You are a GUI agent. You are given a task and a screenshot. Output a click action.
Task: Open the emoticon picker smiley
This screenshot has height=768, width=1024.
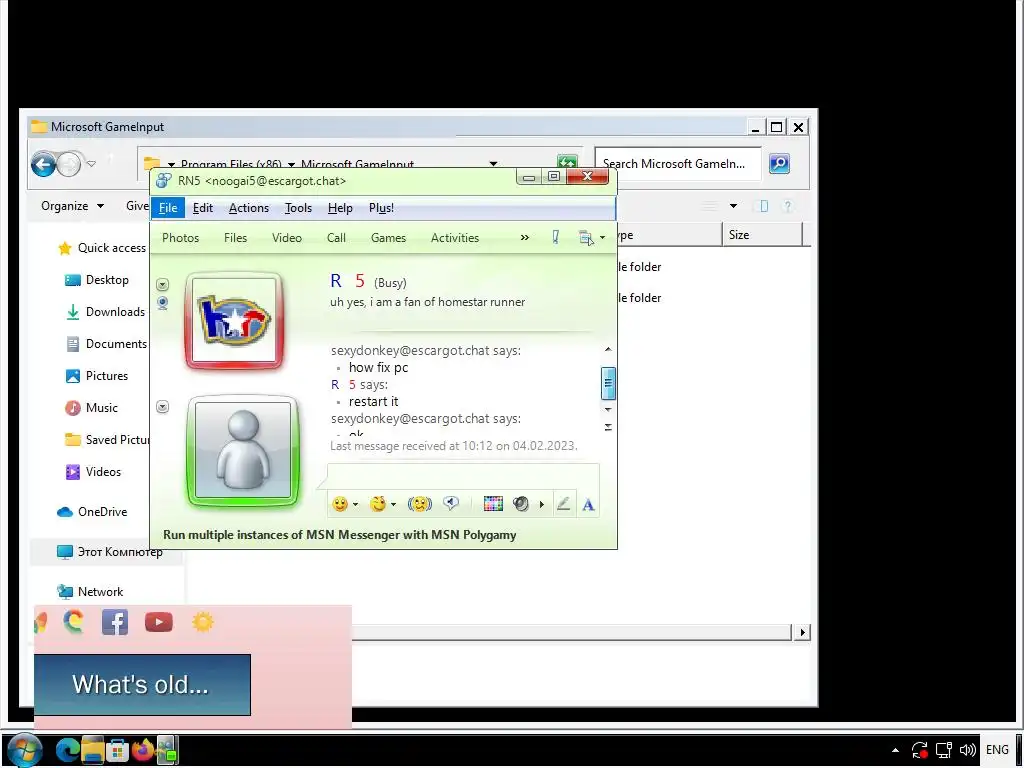(340, 504)
